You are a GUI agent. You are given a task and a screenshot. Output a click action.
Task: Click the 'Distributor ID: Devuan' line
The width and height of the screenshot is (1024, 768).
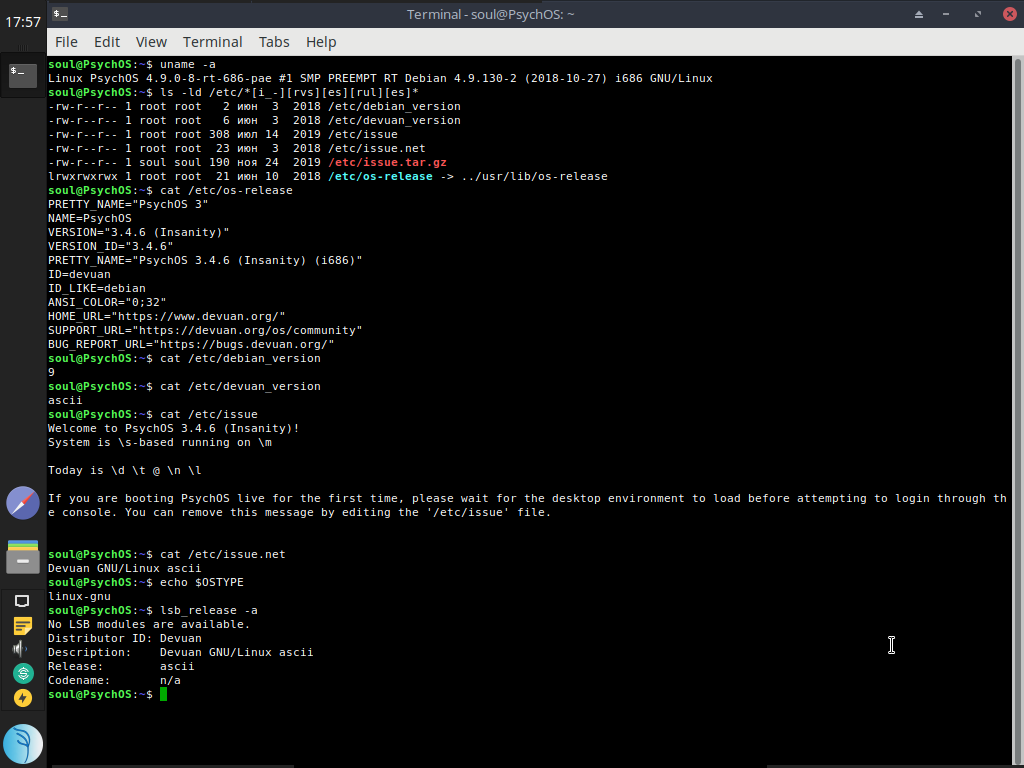click(x=125, y=638)
